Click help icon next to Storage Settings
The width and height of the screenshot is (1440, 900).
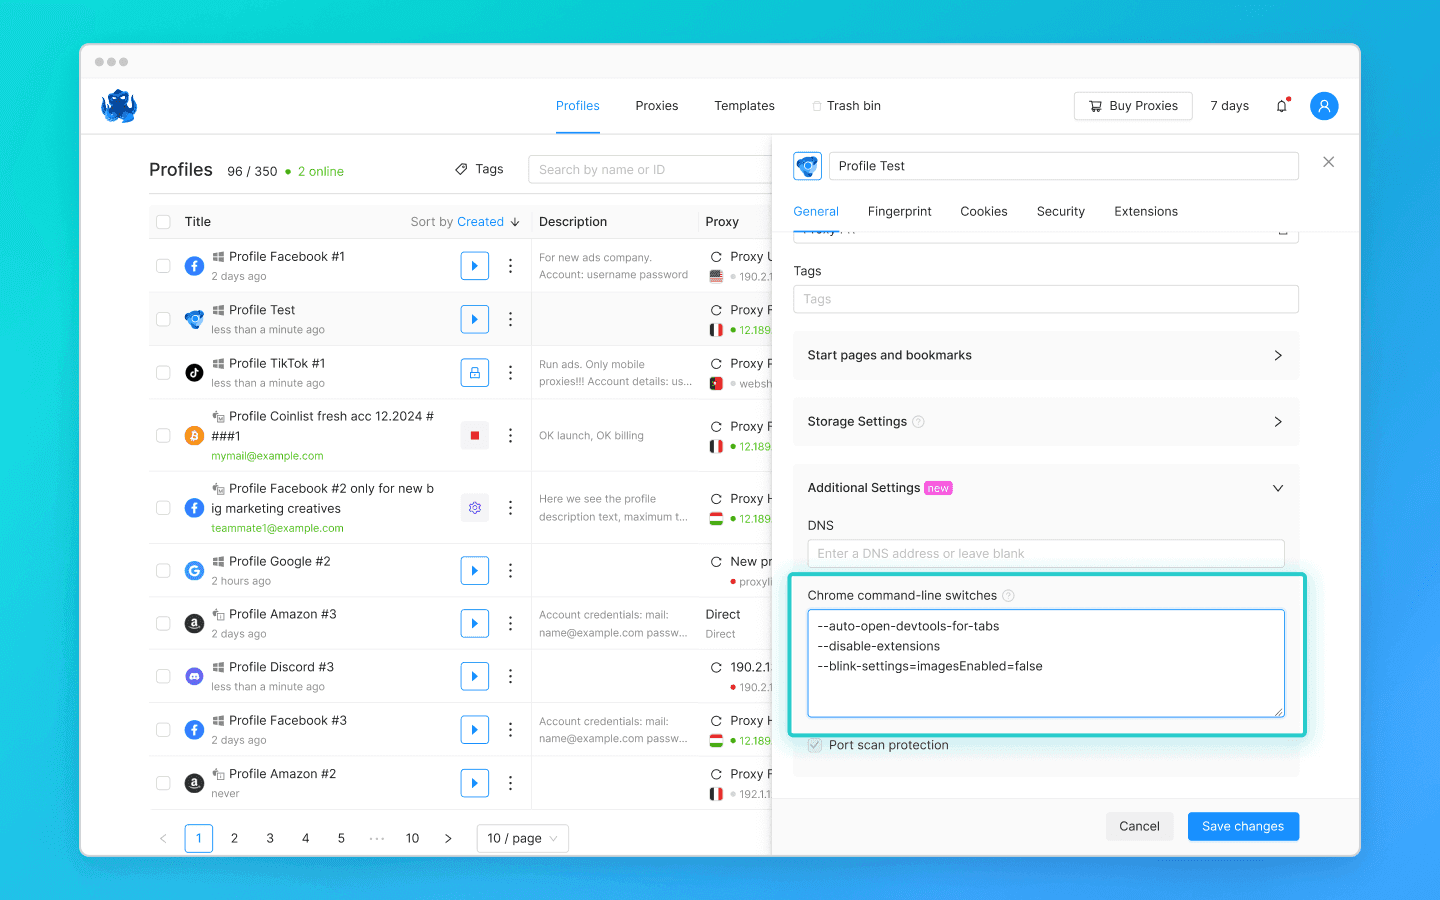click(918, 422)
